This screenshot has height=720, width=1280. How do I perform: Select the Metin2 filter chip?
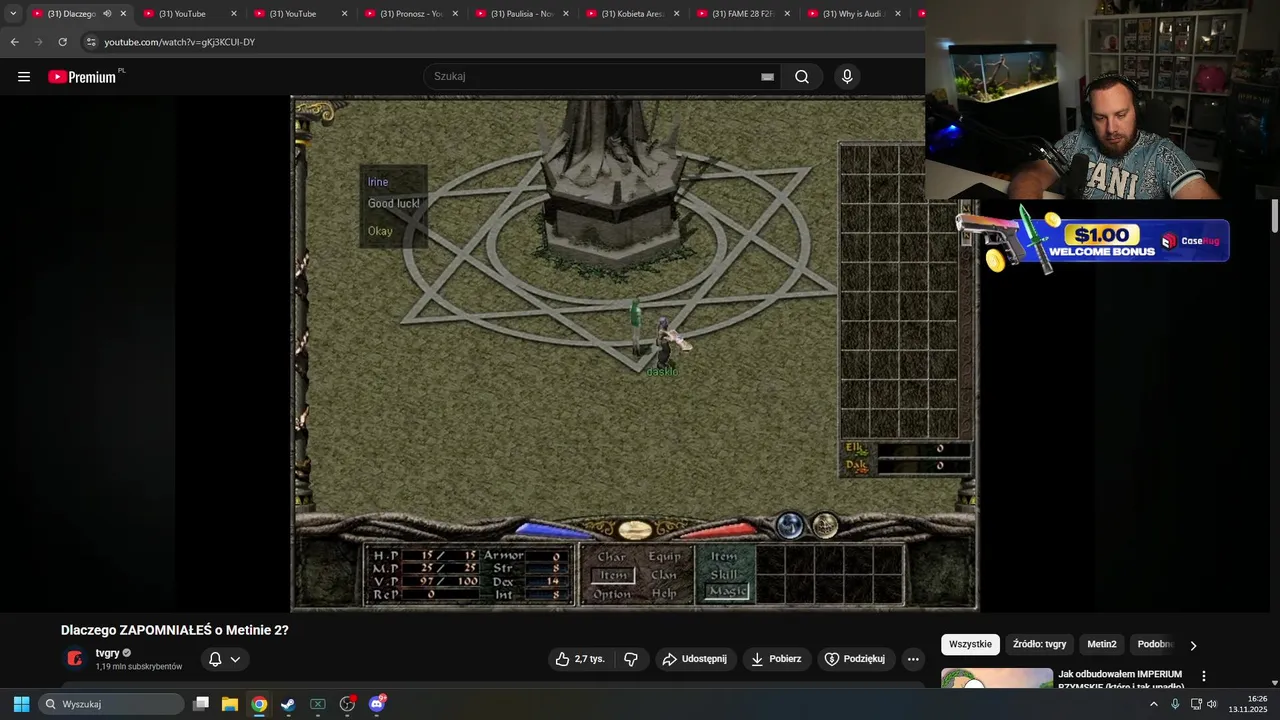(1102, 644)
